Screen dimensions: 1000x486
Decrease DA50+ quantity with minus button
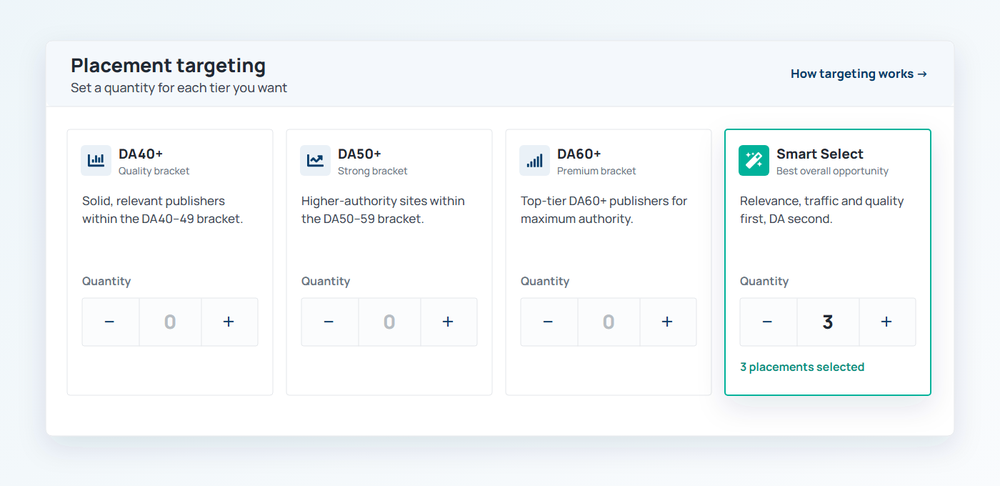tap(330, 322)
